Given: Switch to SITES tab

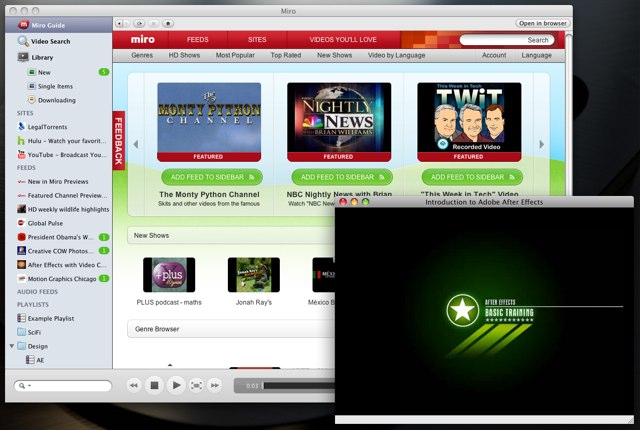Looking at the screenshot, I should pyautogui.click(x=257, y=40).
